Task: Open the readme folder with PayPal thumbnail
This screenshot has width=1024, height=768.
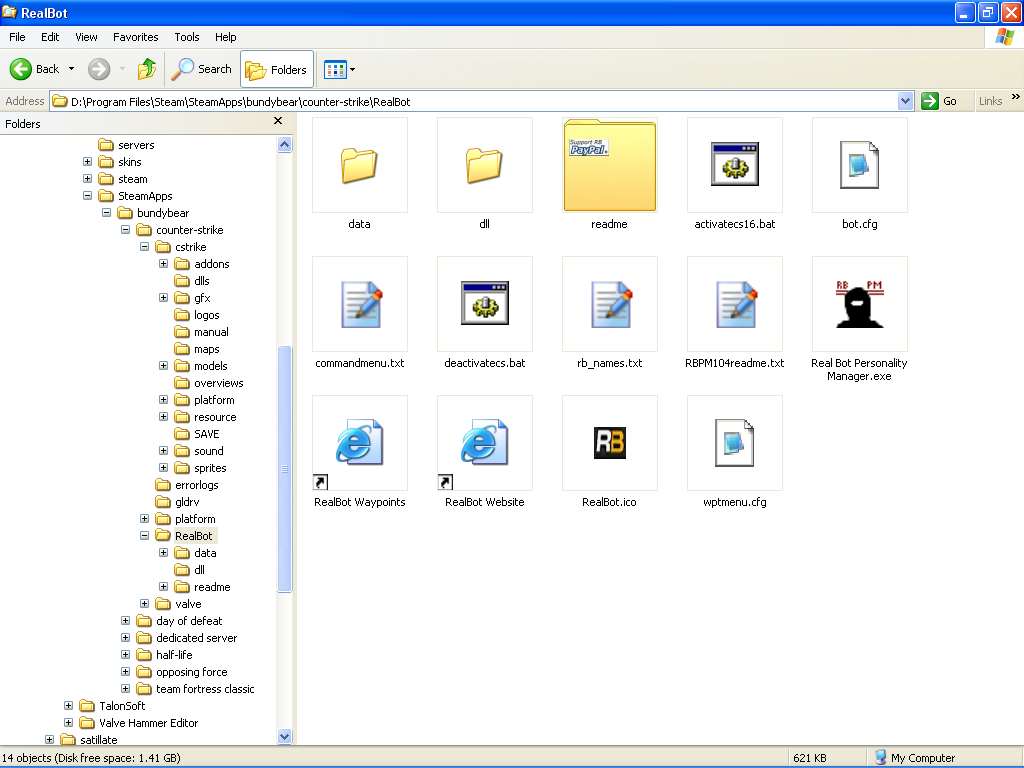Action: [x=609, y=165]
